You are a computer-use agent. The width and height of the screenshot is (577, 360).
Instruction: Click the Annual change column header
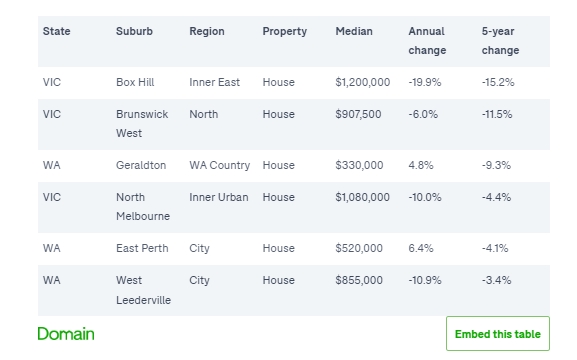tap(427, 40)
